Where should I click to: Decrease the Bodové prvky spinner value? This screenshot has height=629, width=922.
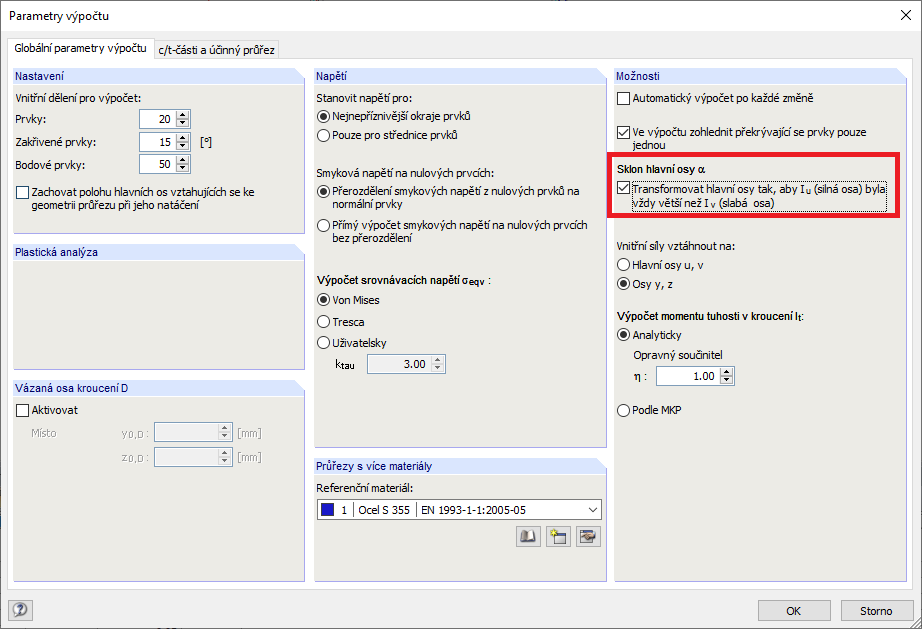point(183,168)
